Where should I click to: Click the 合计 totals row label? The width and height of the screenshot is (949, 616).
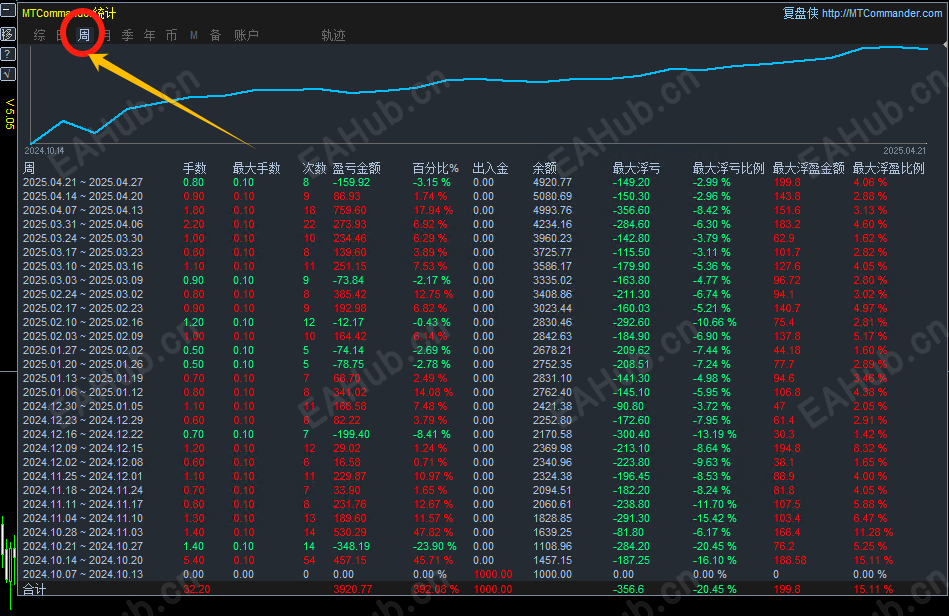(x=34, y=589)
